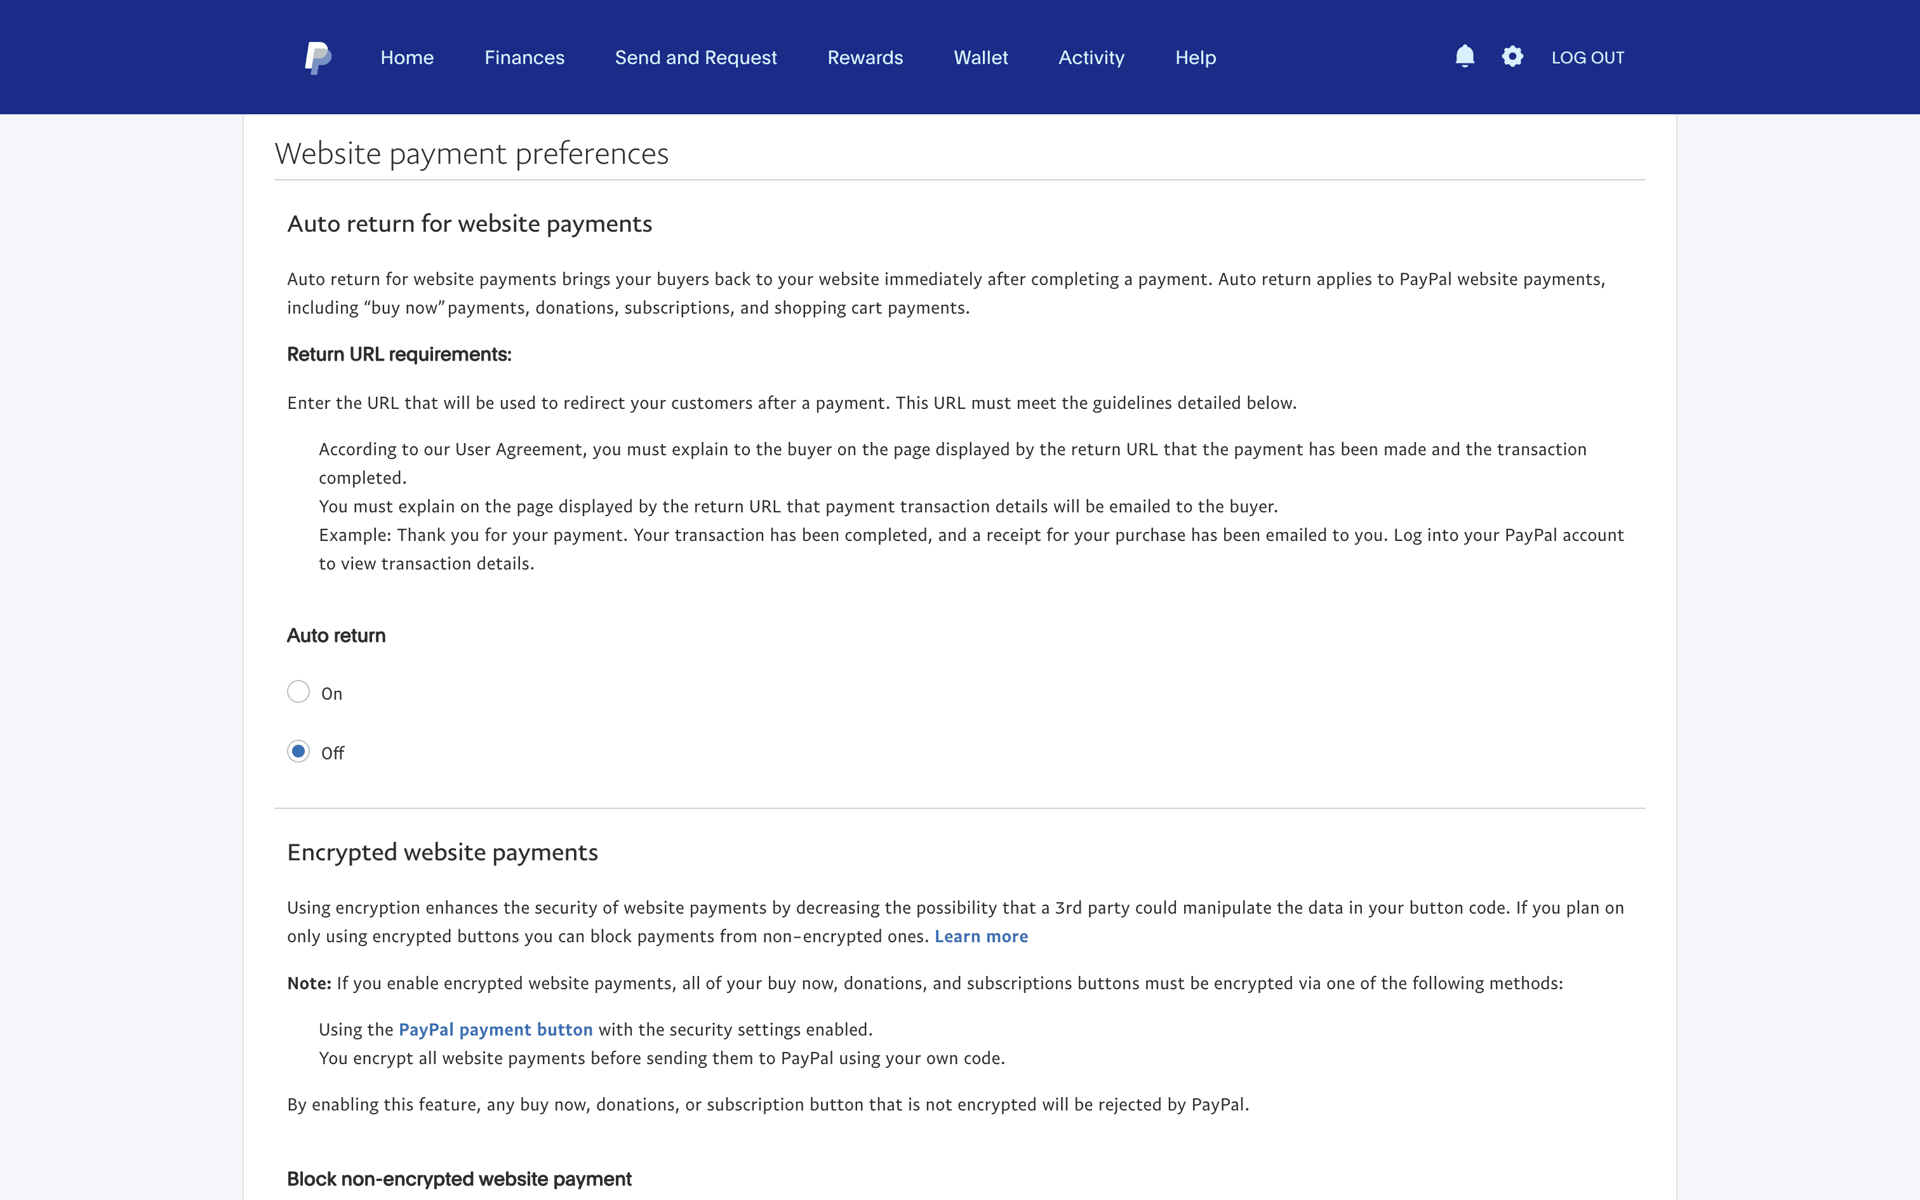Viewport: 1920px width, 1200px height.
Task: Select the Auto return Off radio button
Action: click(298, 751)
